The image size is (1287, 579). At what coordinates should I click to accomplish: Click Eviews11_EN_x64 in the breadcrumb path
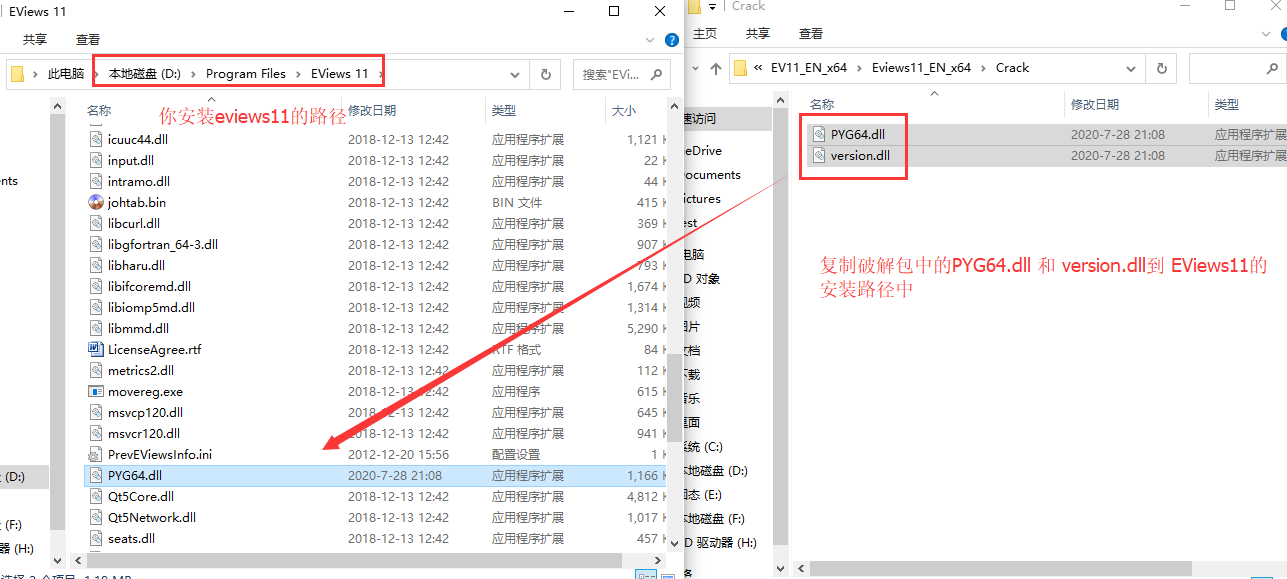click(x=921, y=68)
